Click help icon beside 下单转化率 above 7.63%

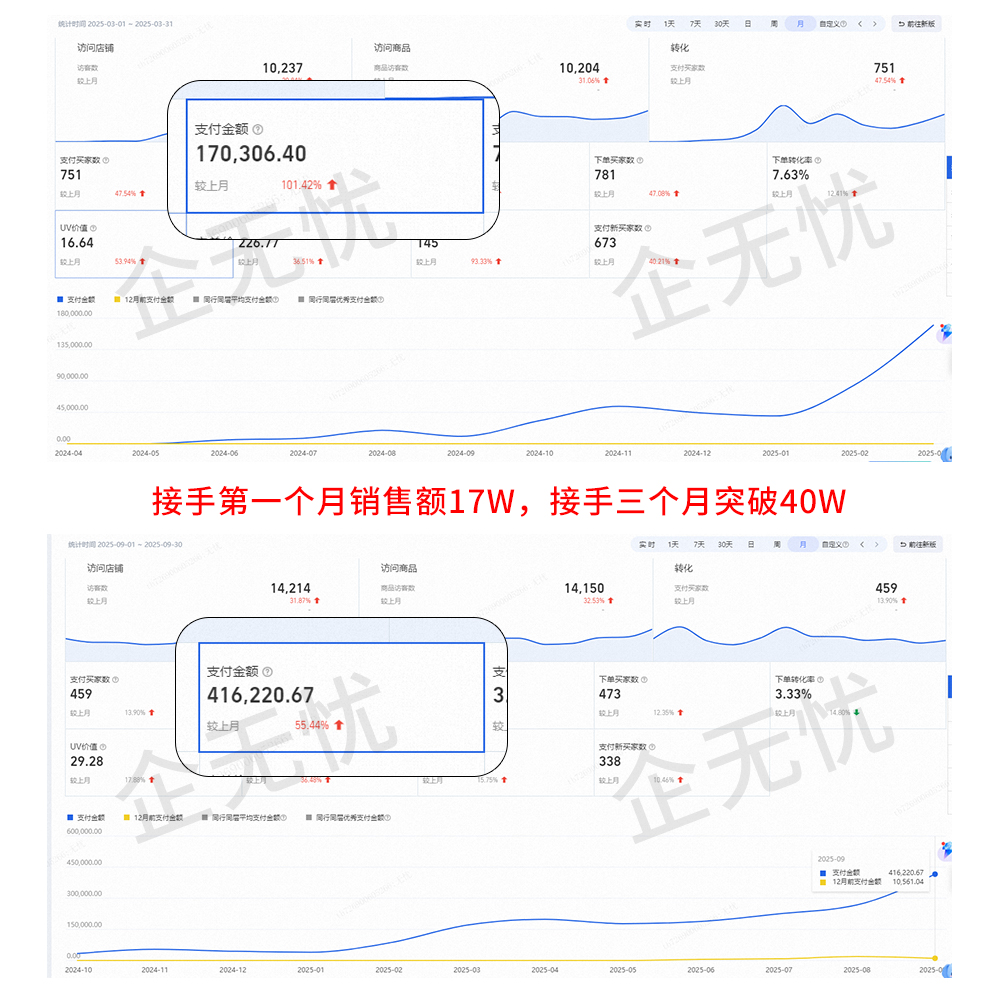pyautogui.click(x=820, y=160)
